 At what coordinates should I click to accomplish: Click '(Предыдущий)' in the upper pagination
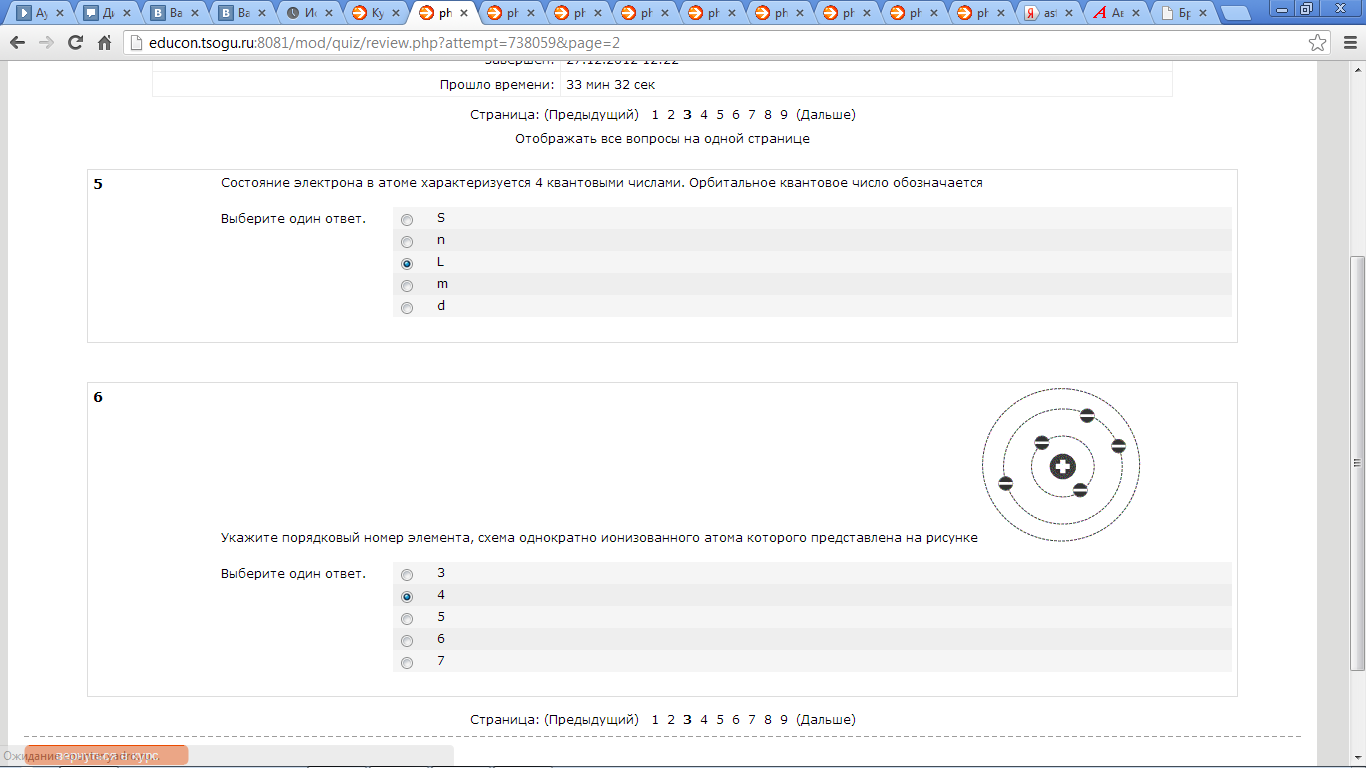(592, 114)
